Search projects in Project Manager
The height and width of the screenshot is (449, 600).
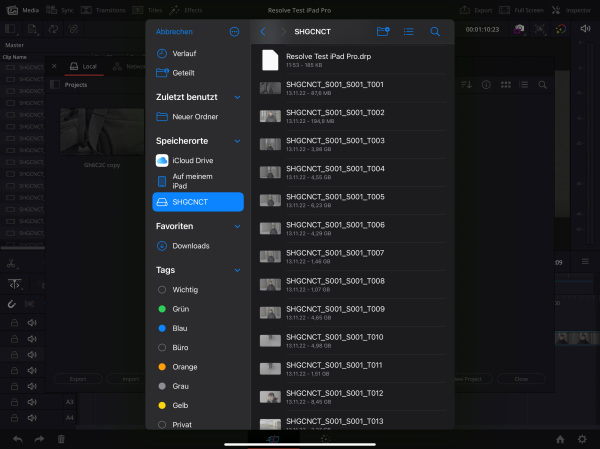pos(542,85)
